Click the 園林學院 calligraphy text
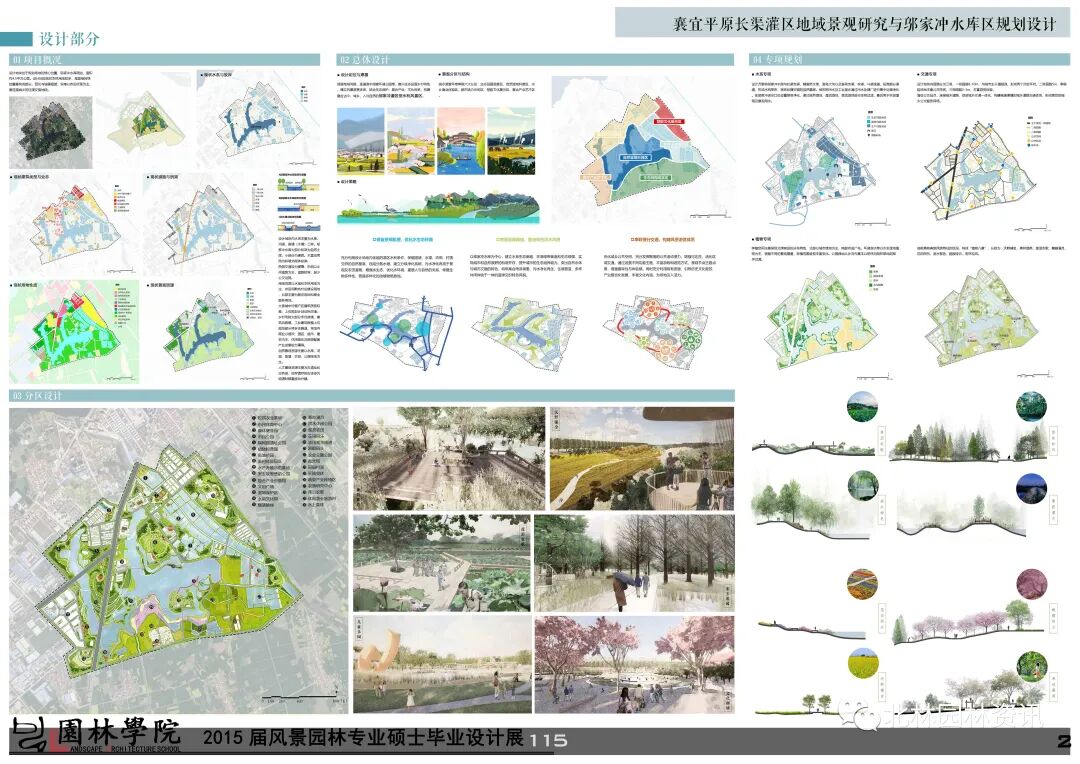 coord(118,731)
